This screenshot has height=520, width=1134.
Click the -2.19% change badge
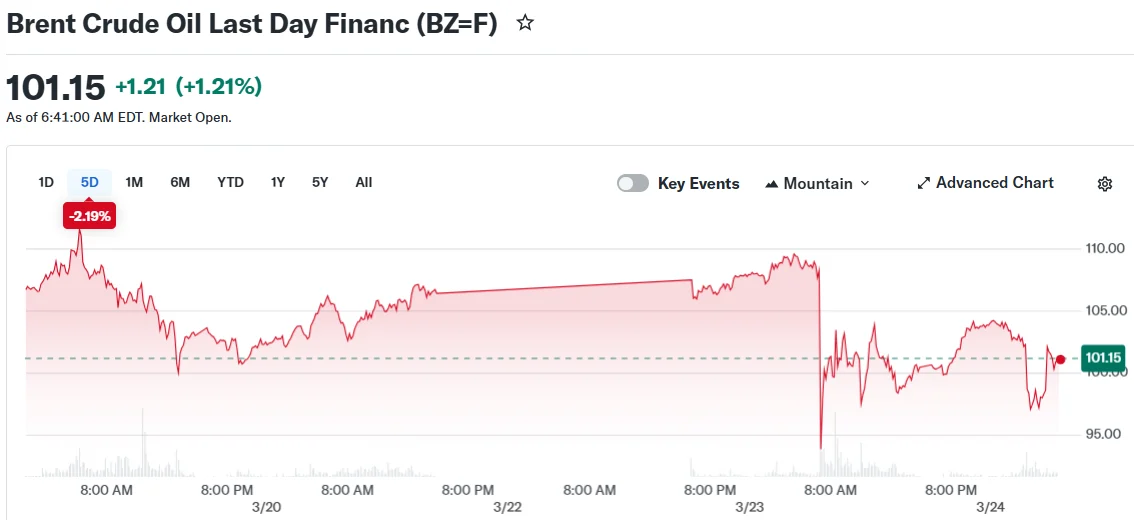[x=89, y=215]
